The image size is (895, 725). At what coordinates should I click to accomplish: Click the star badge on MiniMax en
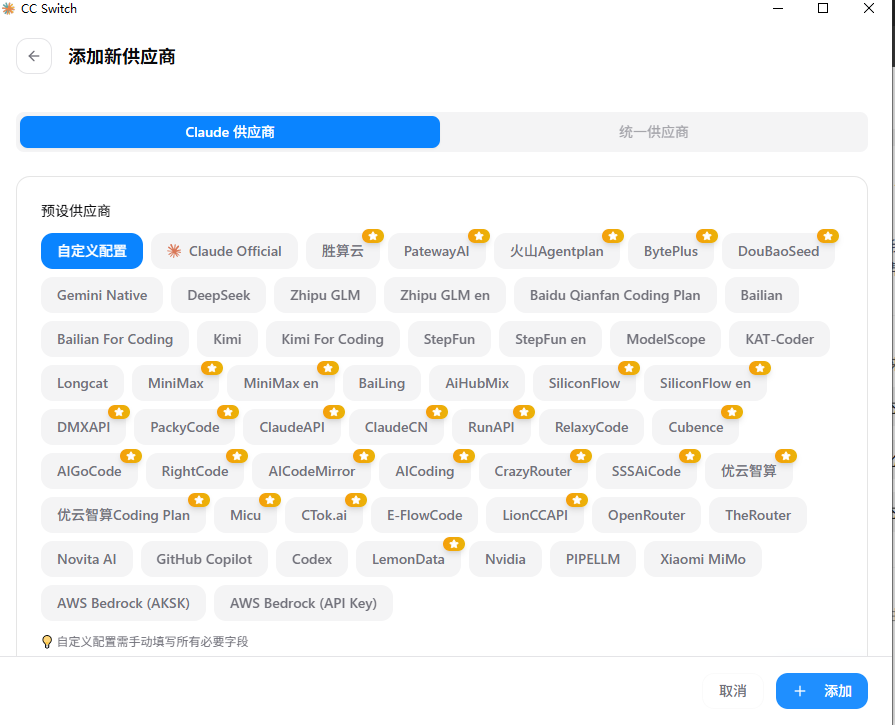click(328, 368)
